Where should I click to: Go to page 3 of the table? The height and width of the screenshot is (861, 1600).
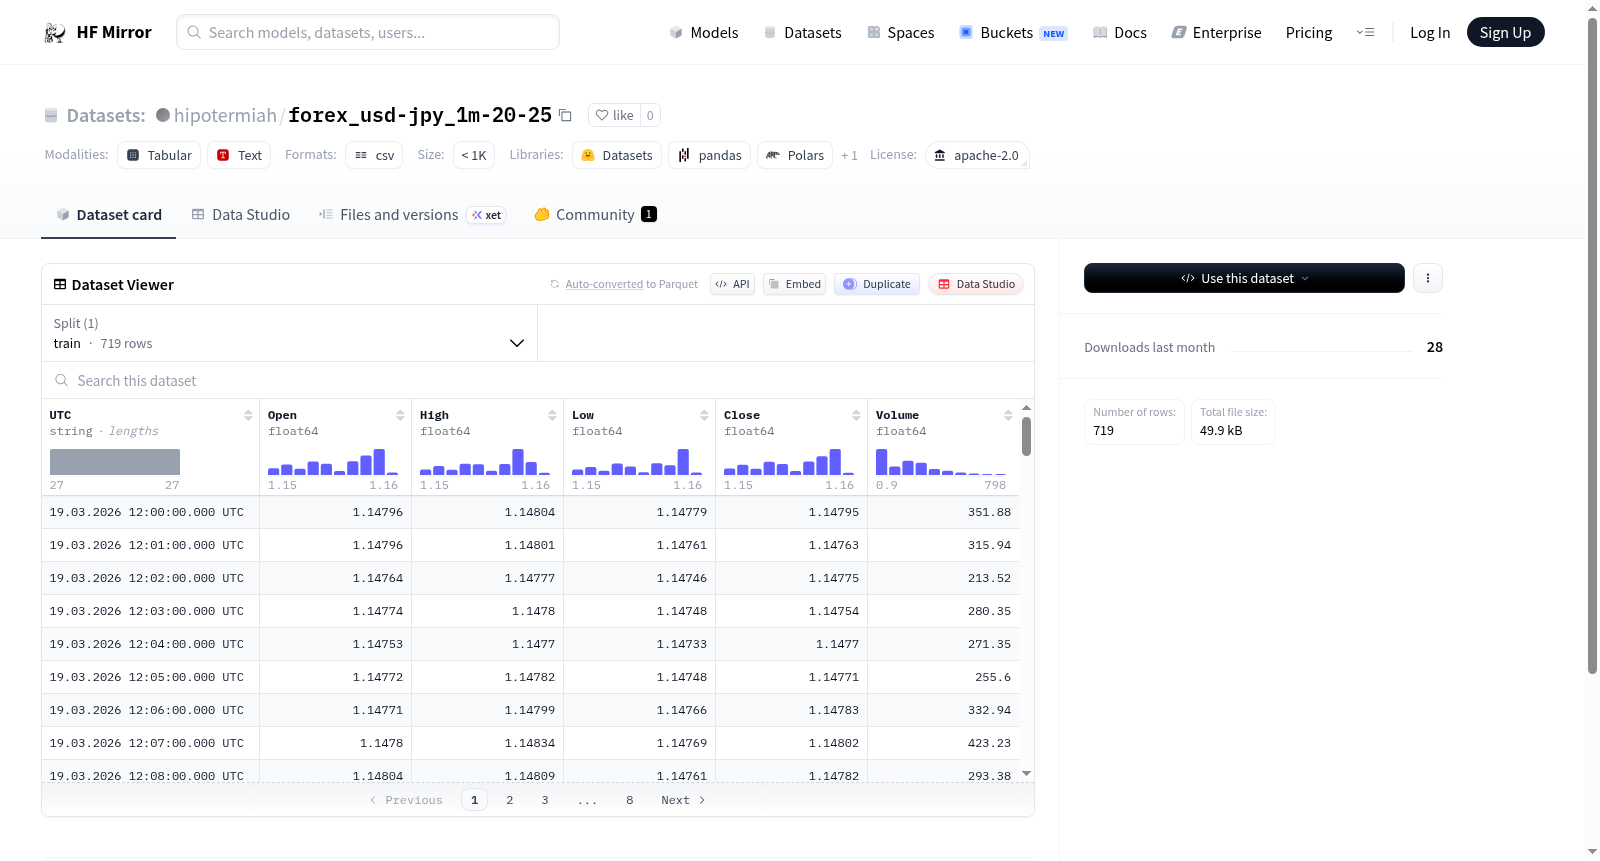tap(545, 800)
